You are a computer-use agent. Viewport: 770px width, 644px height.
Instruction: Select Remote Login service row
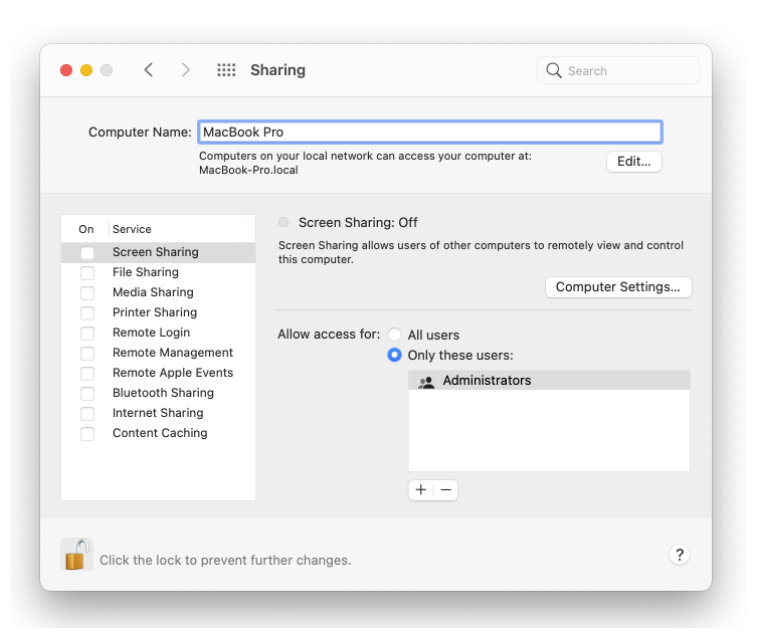[158, 333]
